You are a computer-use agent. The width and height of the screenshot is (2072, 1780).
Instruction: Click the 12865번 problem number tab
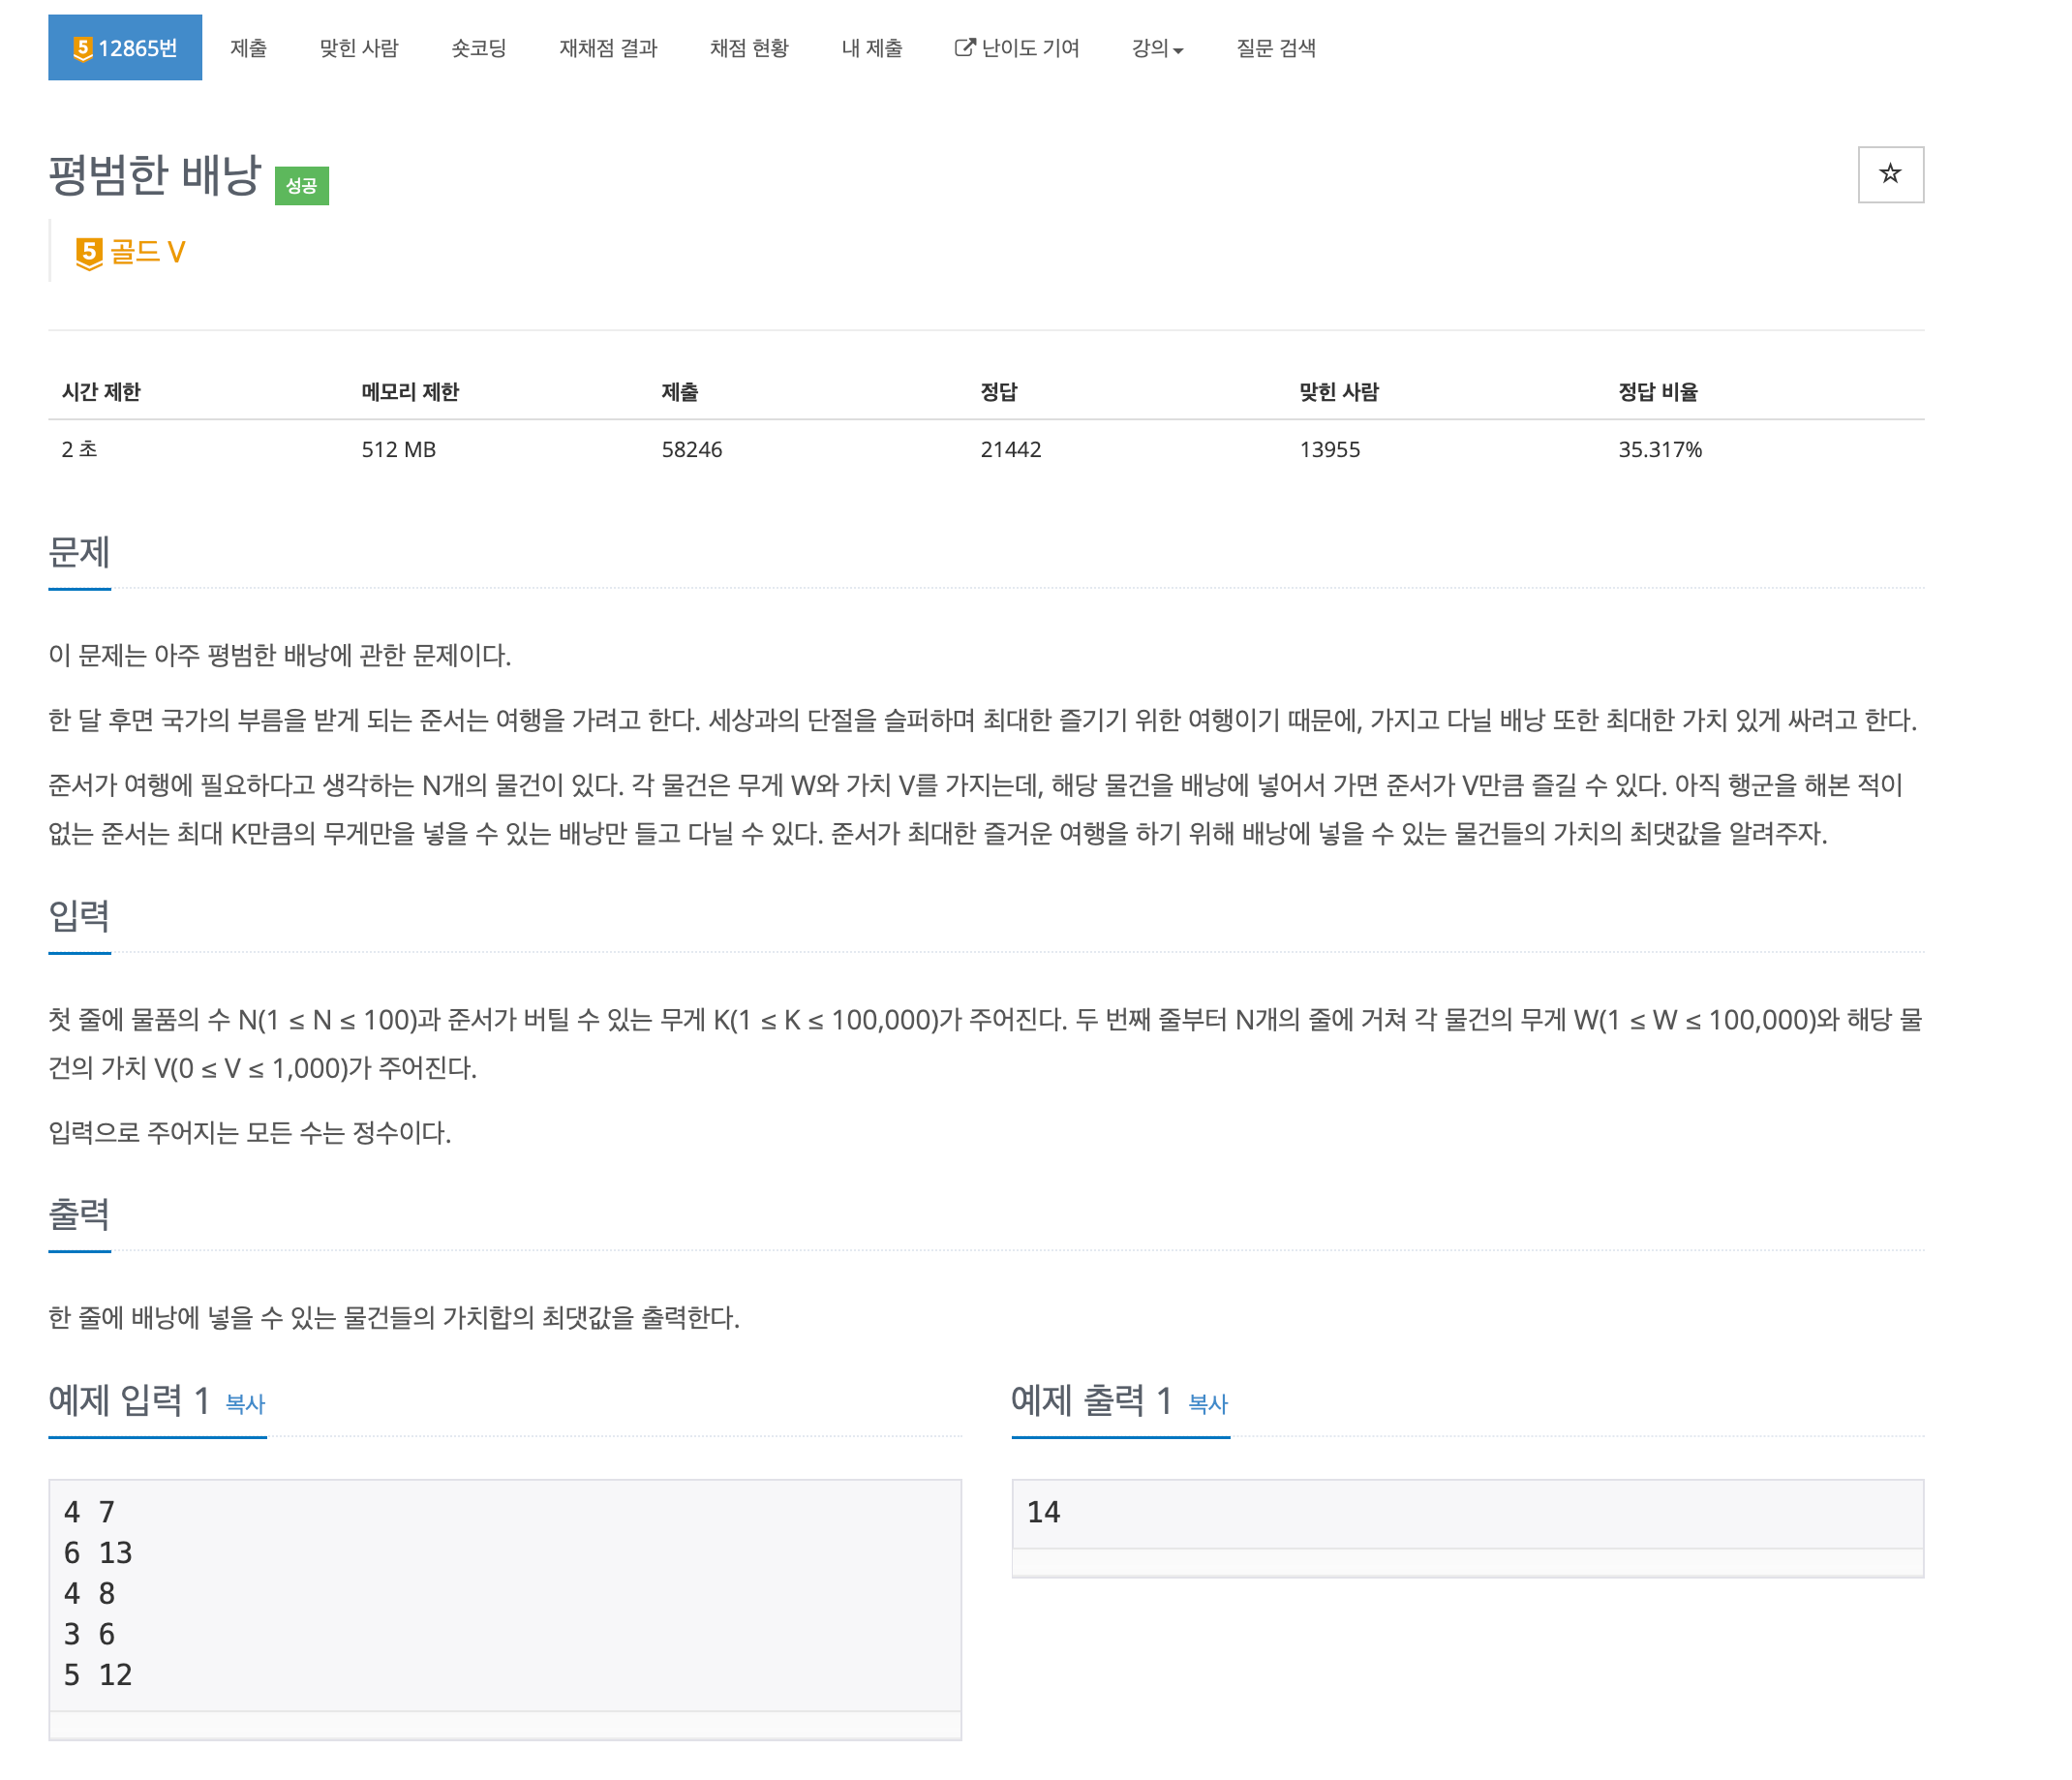(x=125, y=48)
